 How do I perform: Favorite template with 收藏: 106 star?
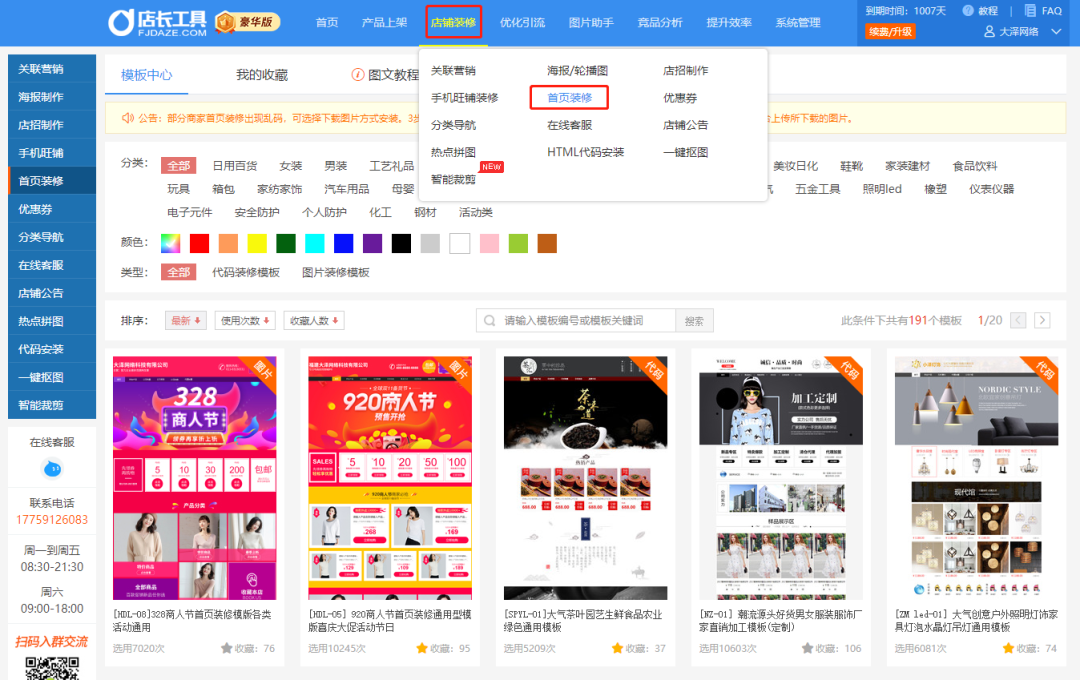click(x=807, y=648)
